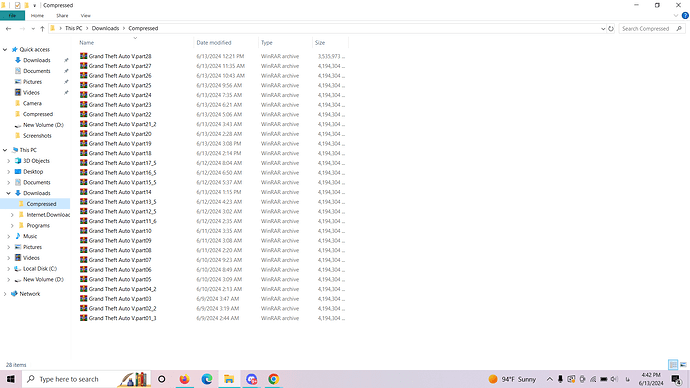Select Internet Download folder in tree
The height and width of the screenshot is (388, 690).
pyautogui.click(x=48, y=215)
